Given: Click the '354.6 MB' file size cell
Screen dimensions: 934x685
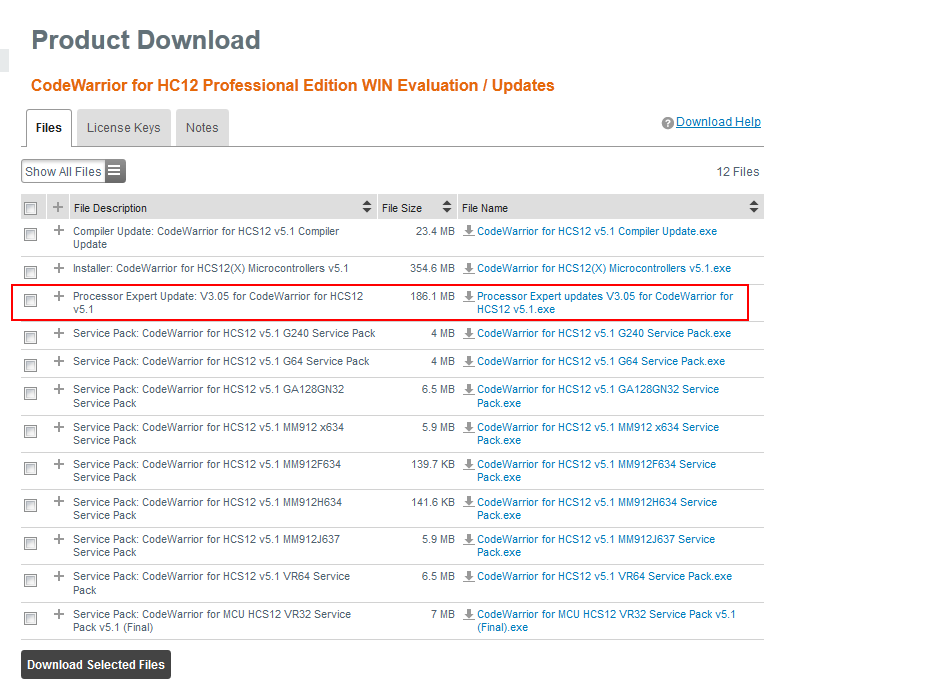Looking at the screenshot, I should point(432,268).
